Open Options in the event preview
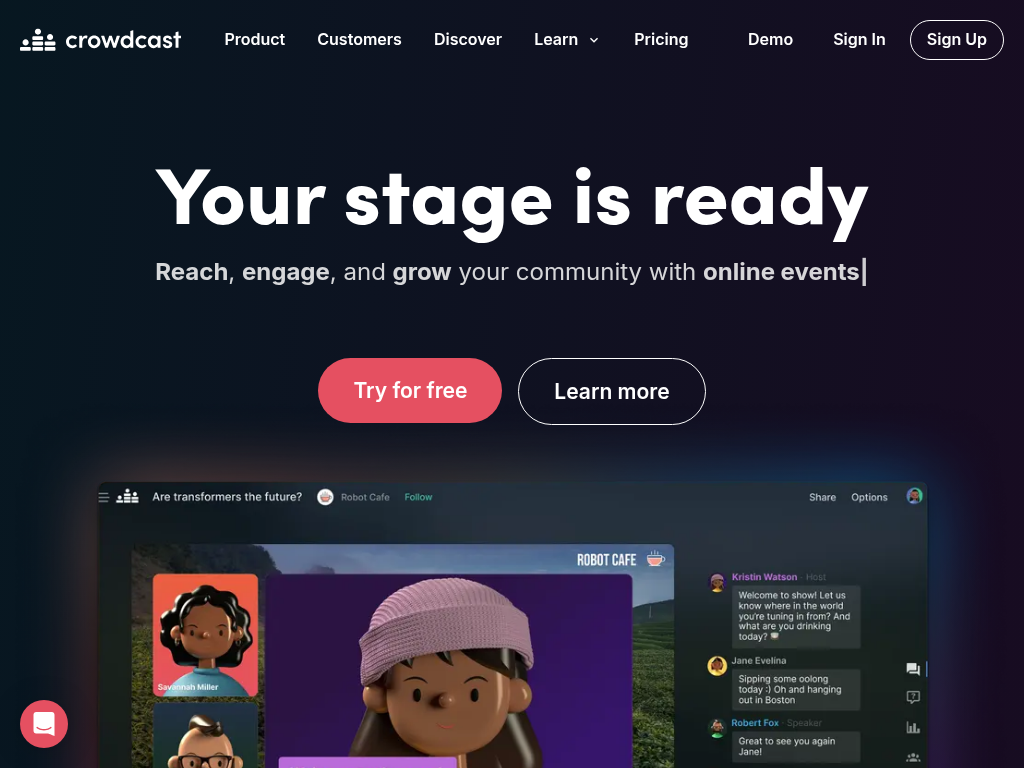Screen dimensions: 1024x768 (x=869, y=497)
